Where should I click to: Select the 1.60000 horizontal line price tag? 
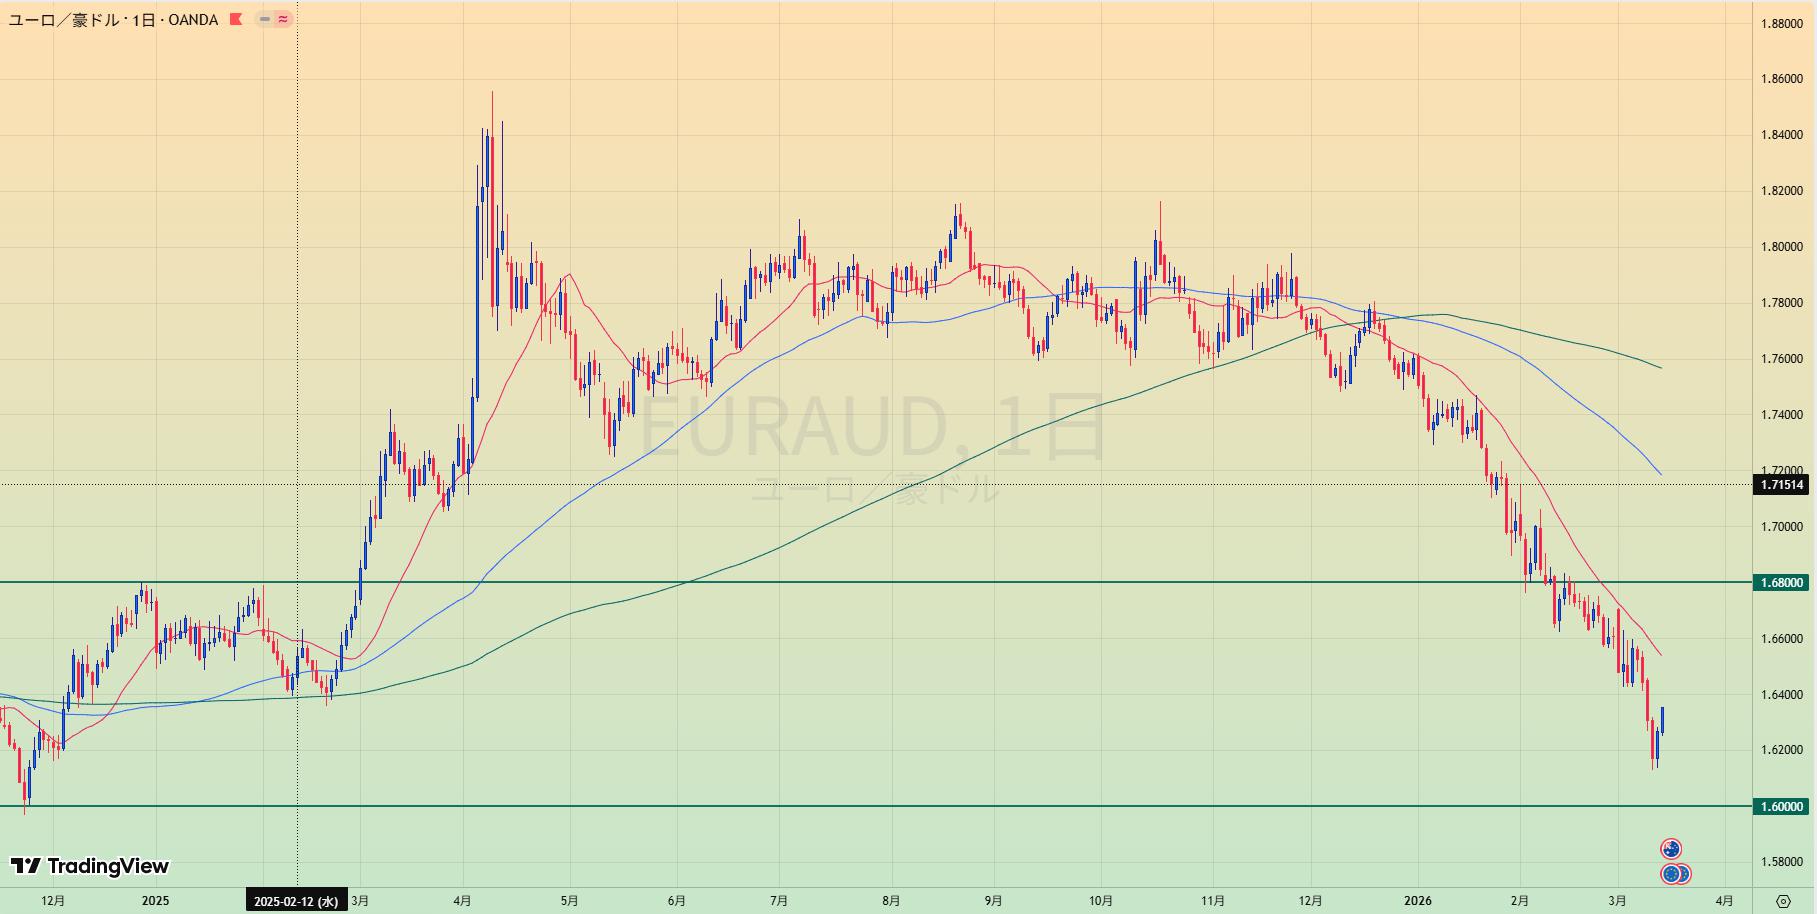coord(1782,806)
